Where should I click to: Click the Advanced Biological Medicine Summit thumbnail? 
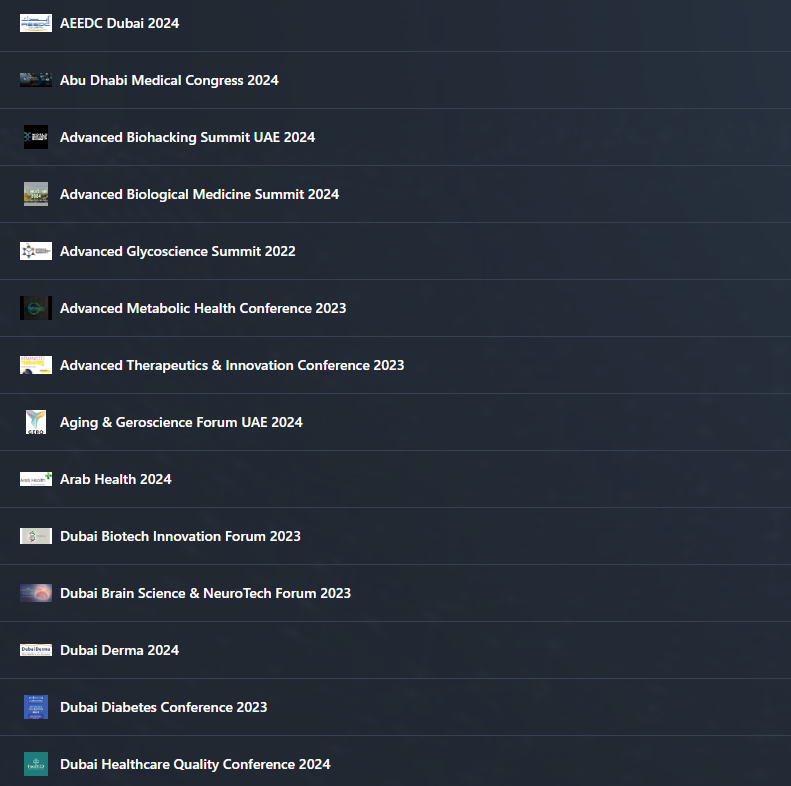(36, 194)
